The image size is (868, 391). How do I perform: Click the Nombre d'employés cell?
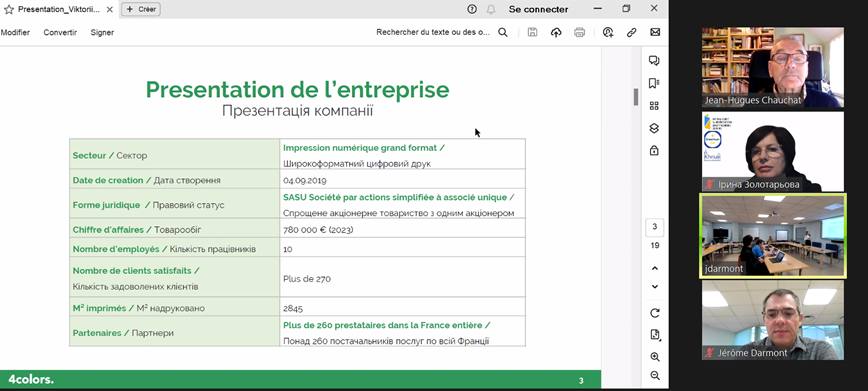click(x=174, y=248)
